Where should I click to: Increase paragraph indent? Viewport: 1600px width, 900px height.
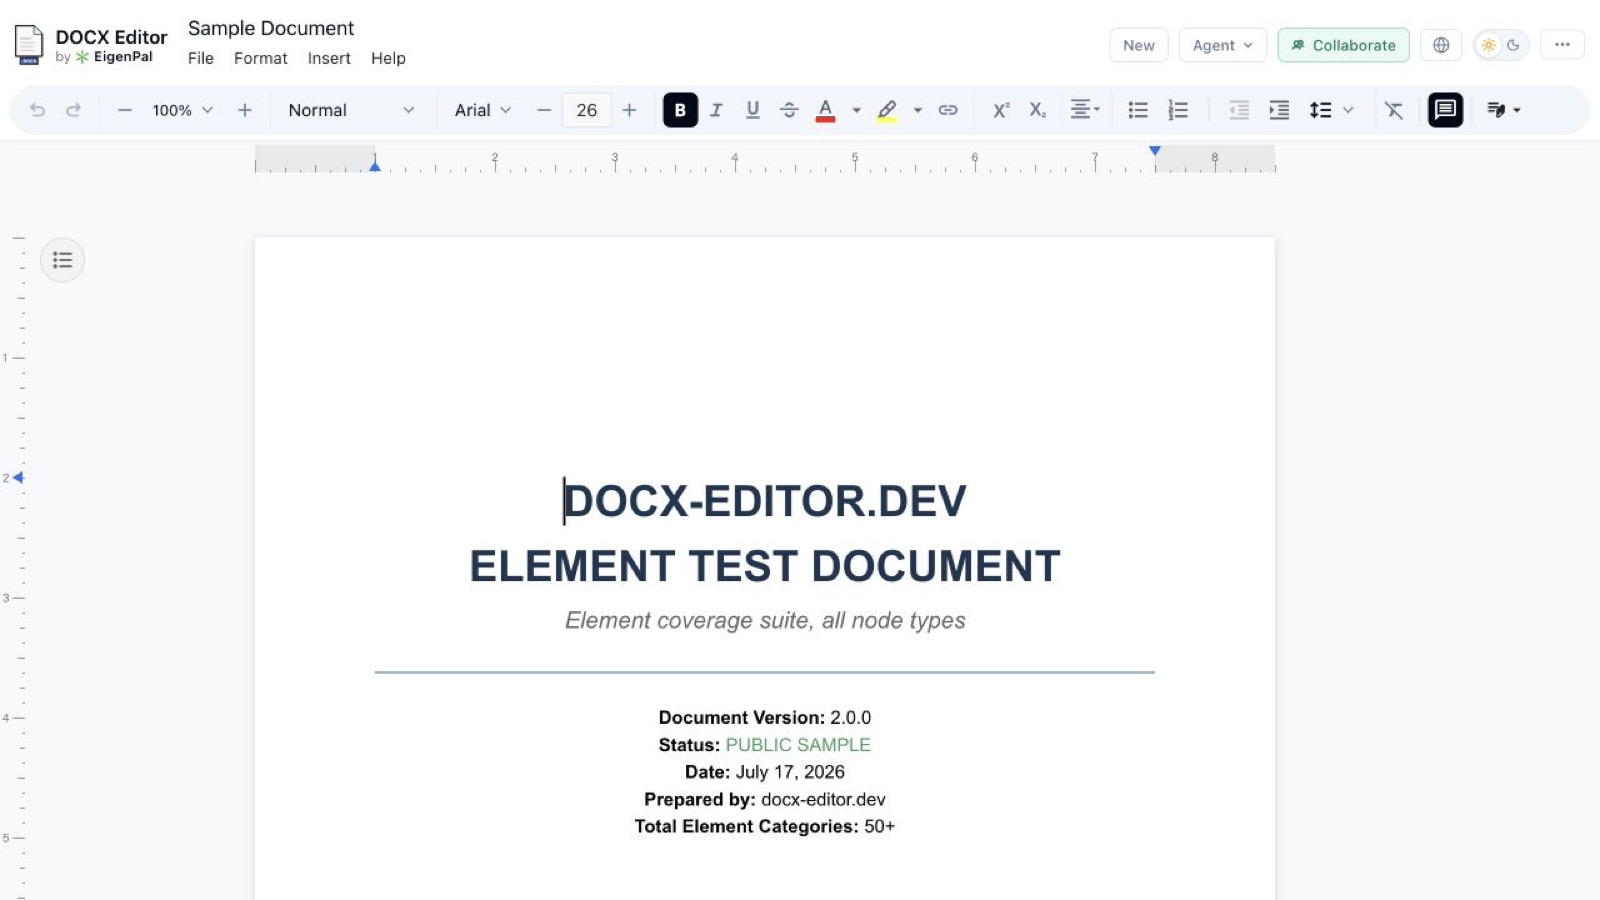(1279, 110)
